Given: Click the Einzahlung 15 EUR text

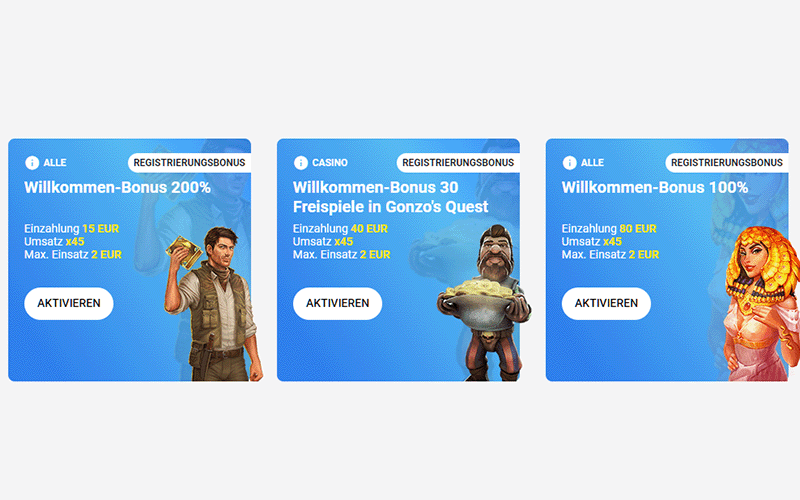Looking at the screenshot, I should tap(72, 229).
